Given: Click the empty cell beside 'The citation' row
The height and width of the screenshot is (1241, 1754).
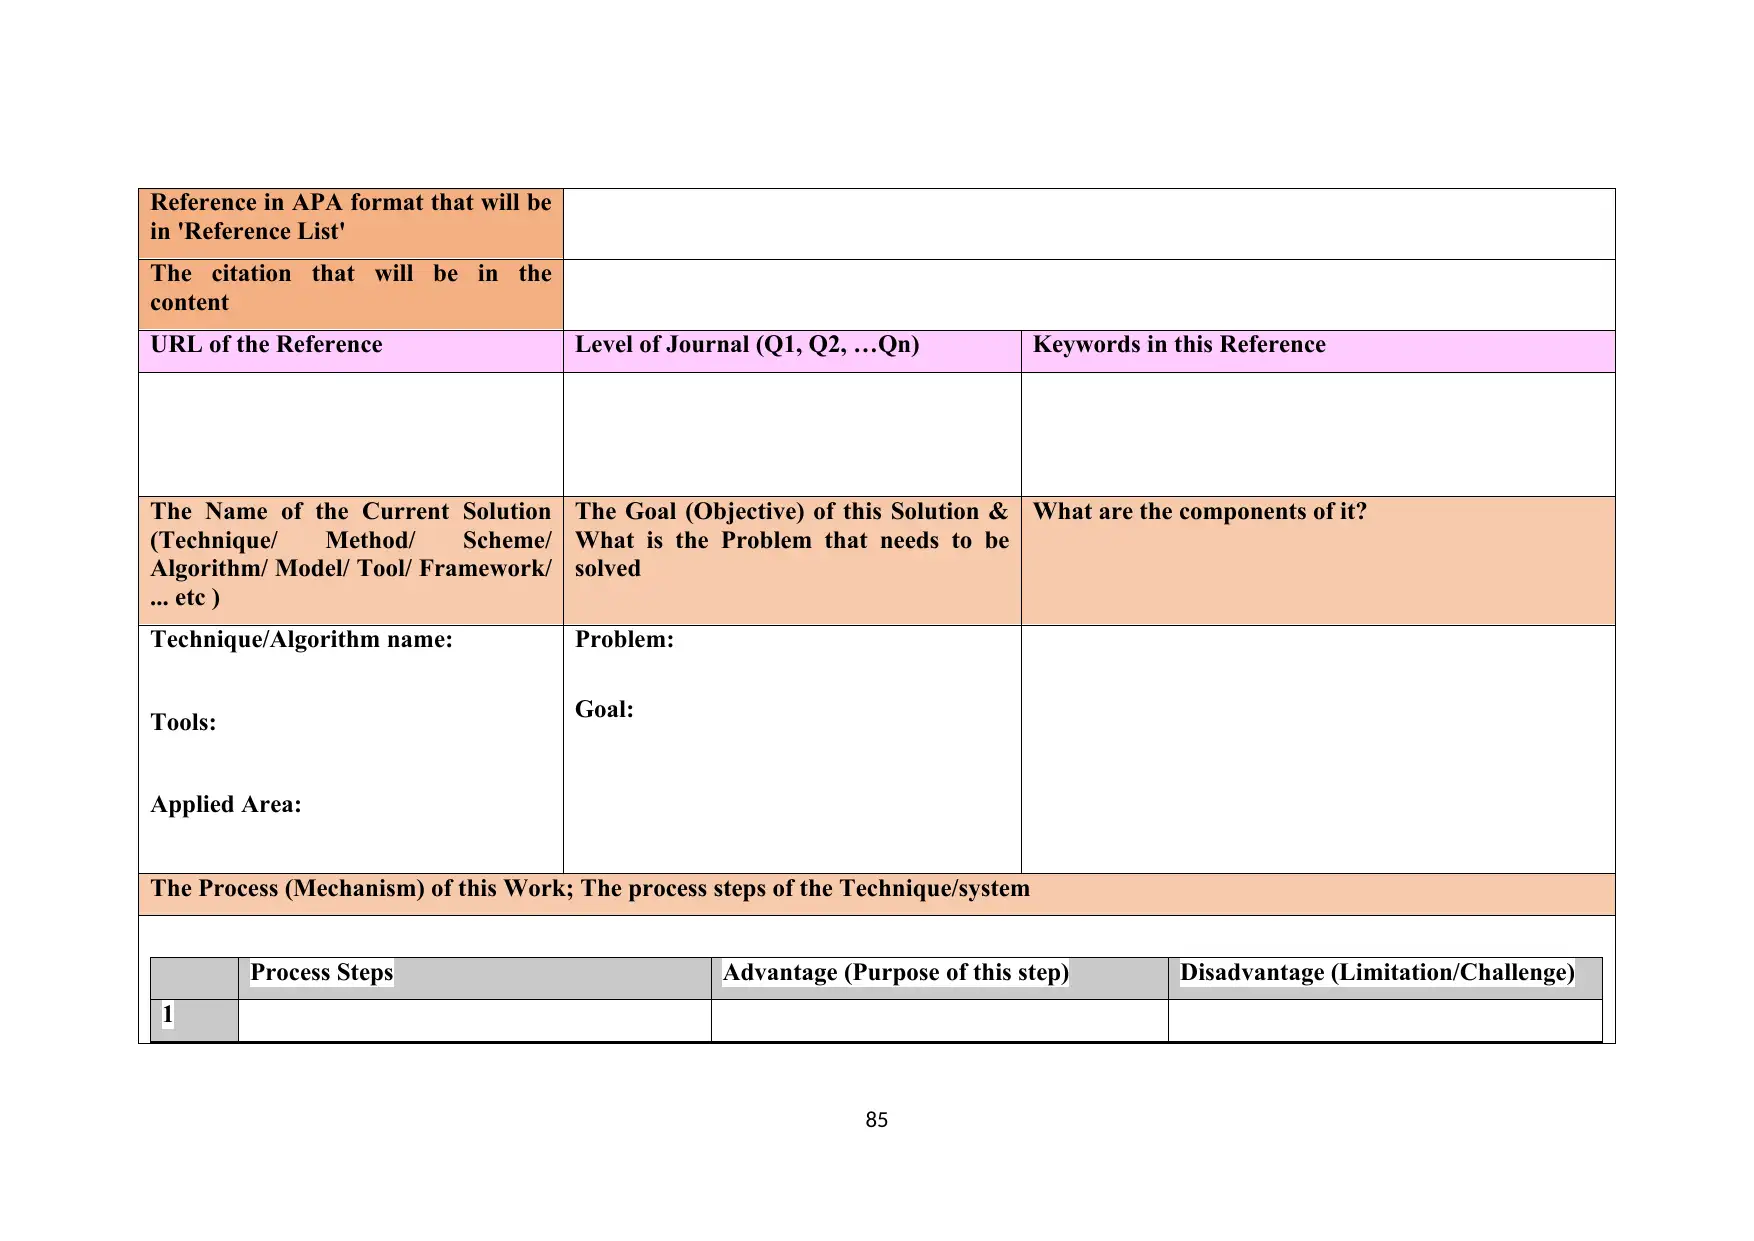Looking at the screenshot, I should 1089,295.
